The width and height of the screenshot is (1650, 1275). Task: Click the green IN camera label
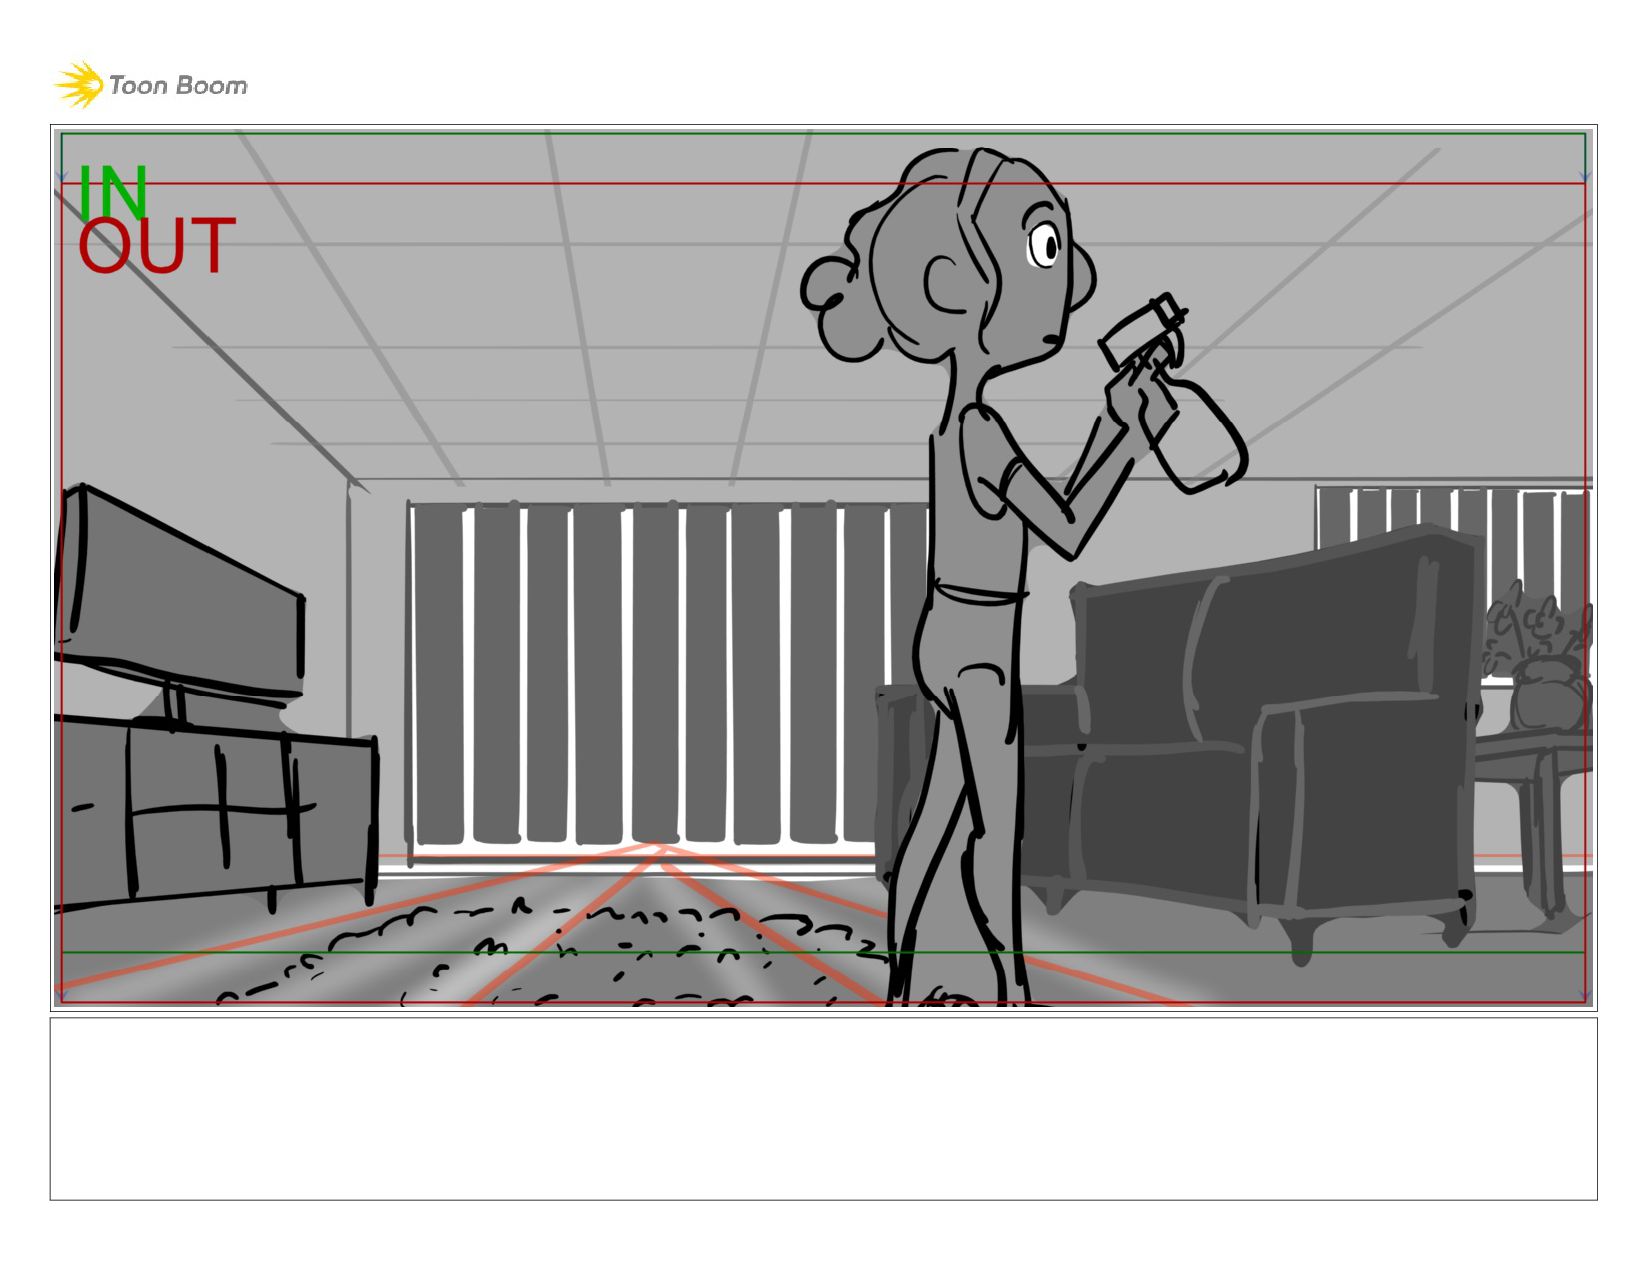[113, 192]
